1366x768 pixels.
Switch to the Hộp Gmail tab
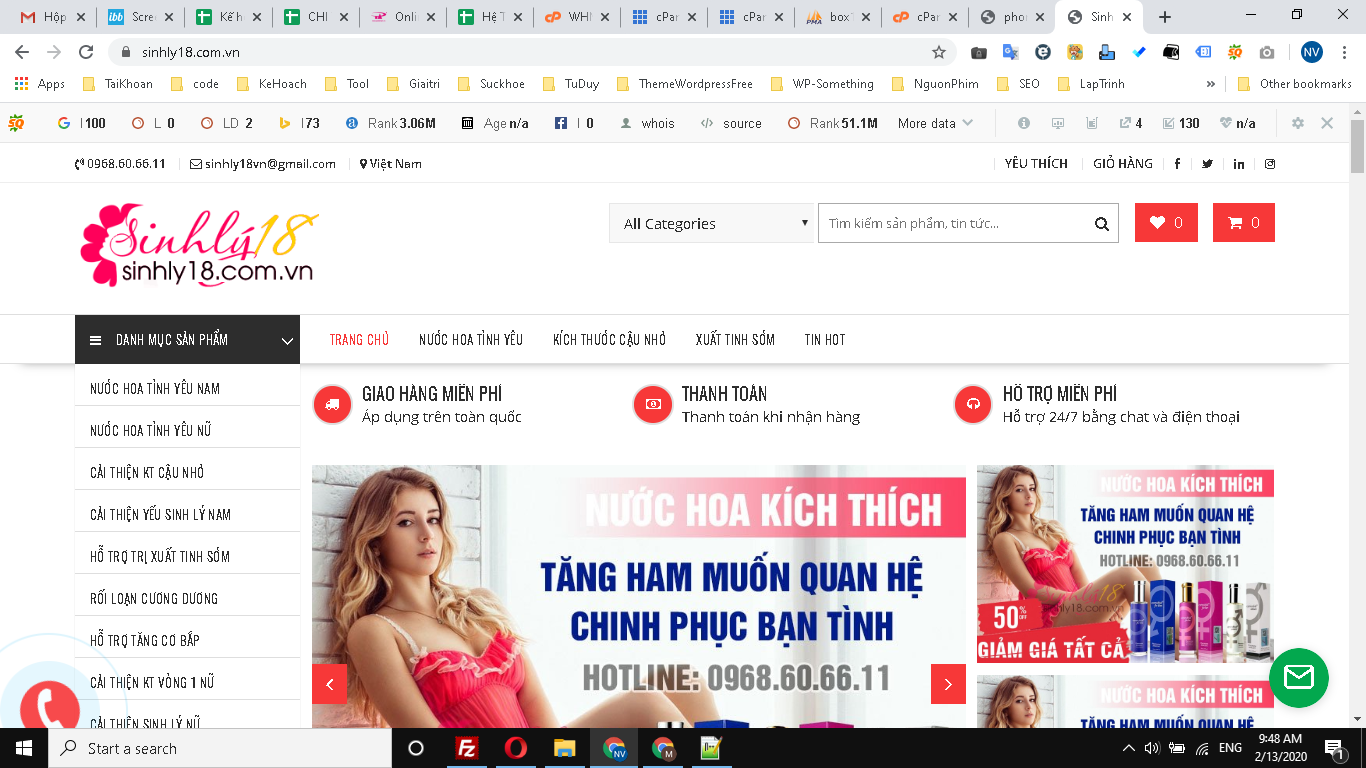coord(52,17)
